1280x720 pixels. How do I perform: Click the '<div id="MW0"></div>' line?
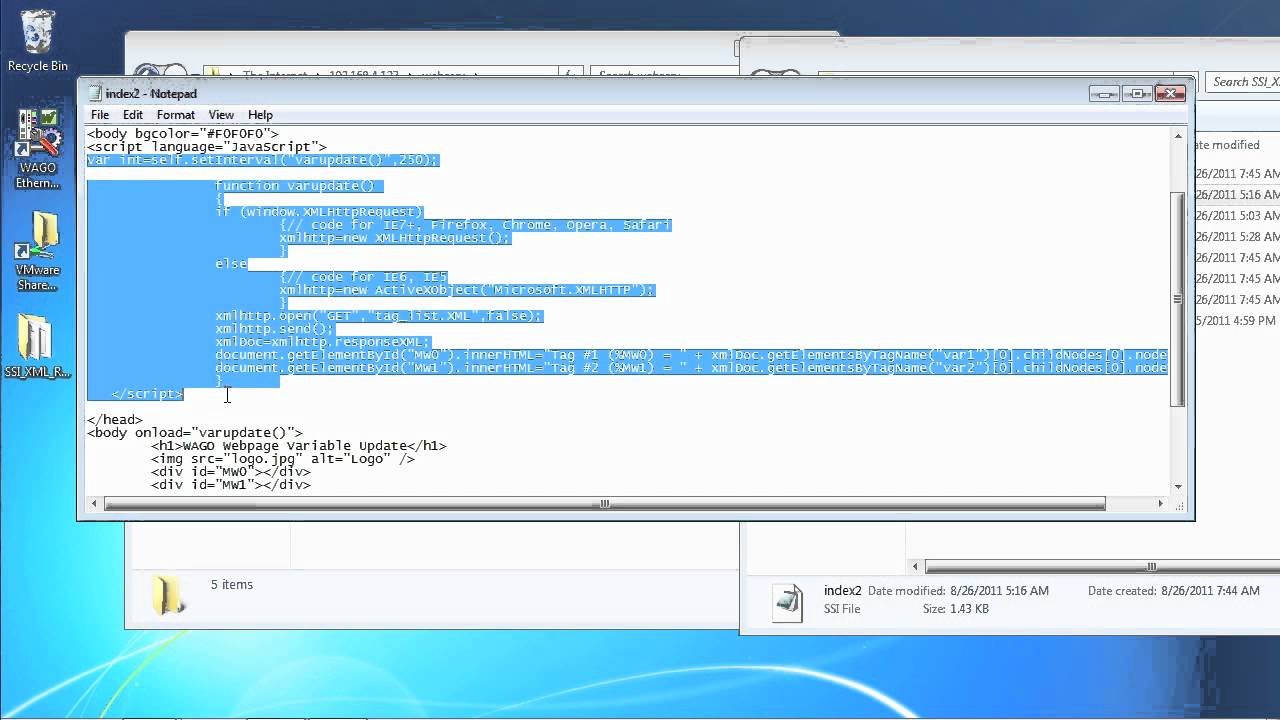coord(231,471)
